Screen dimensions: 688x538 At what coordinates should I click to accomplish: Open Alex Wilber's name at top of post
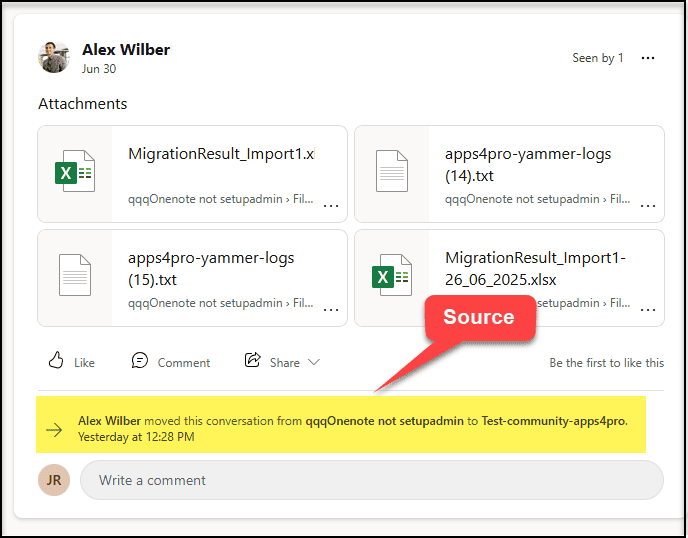[126, 49]
